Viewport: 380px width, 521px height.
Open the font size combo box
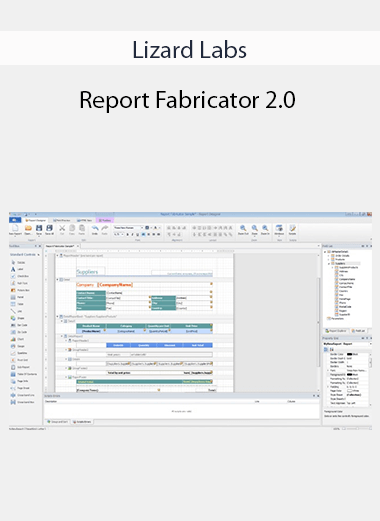point(118,235)
